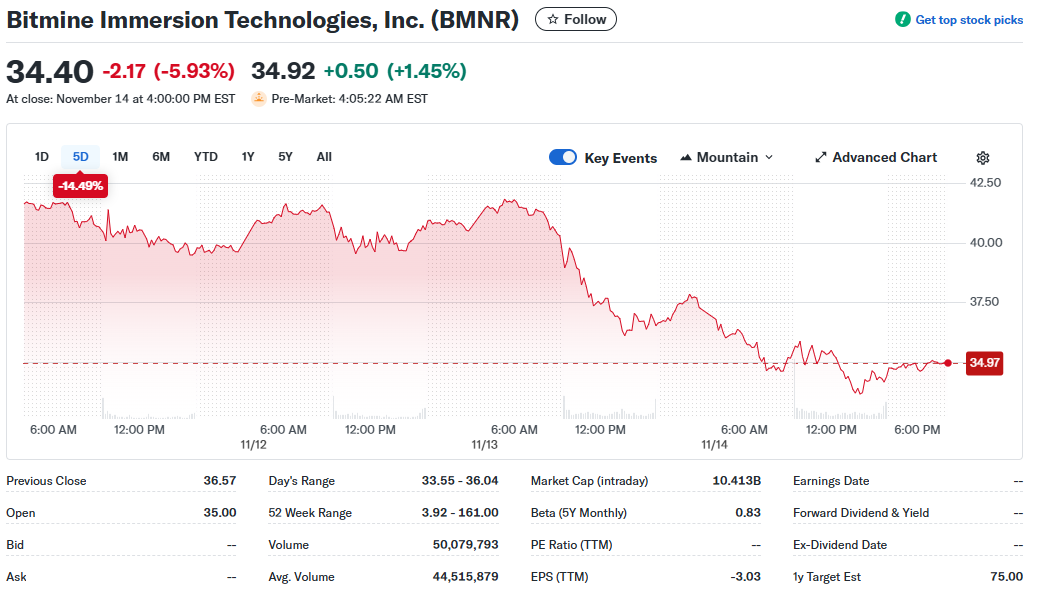This screenshot has height=603, width=1042.
Task: Select the 1Y time range tab
Action: (x=248, y=157)
